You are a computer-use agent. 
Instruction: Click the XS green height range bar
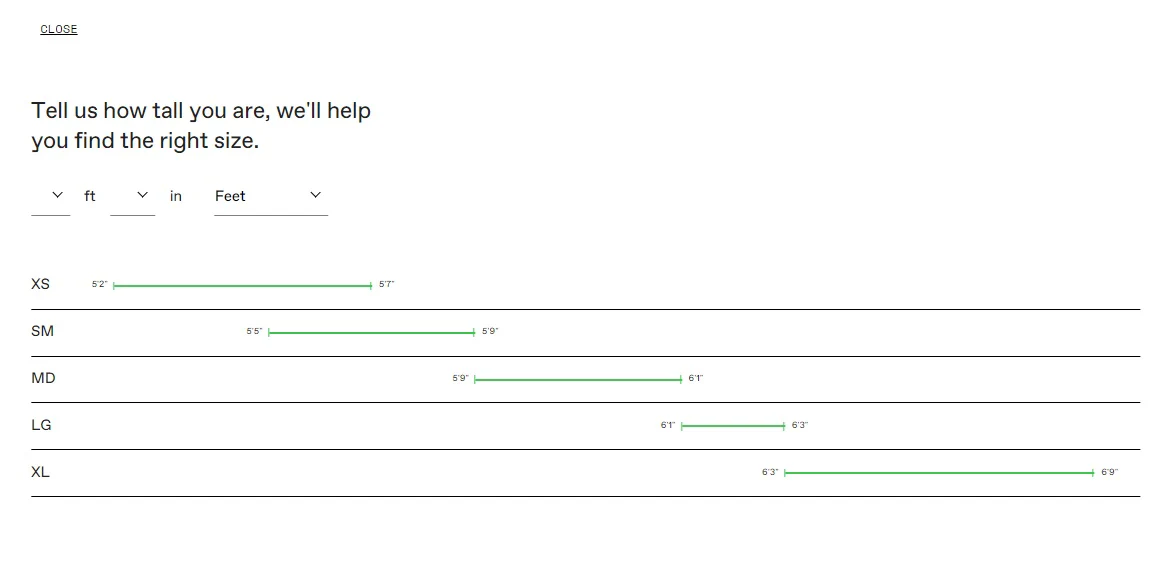coord(242,286)
